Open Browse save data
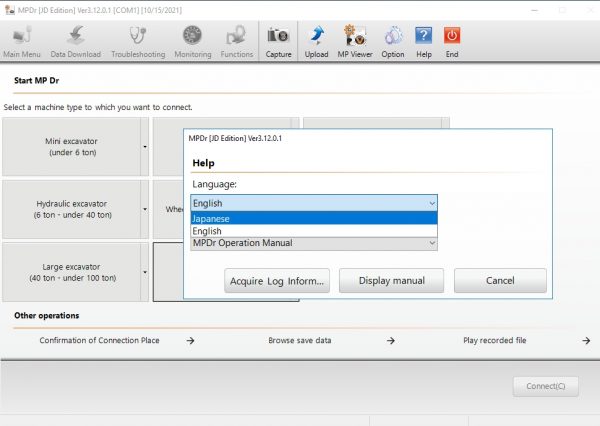 (300, 340)
